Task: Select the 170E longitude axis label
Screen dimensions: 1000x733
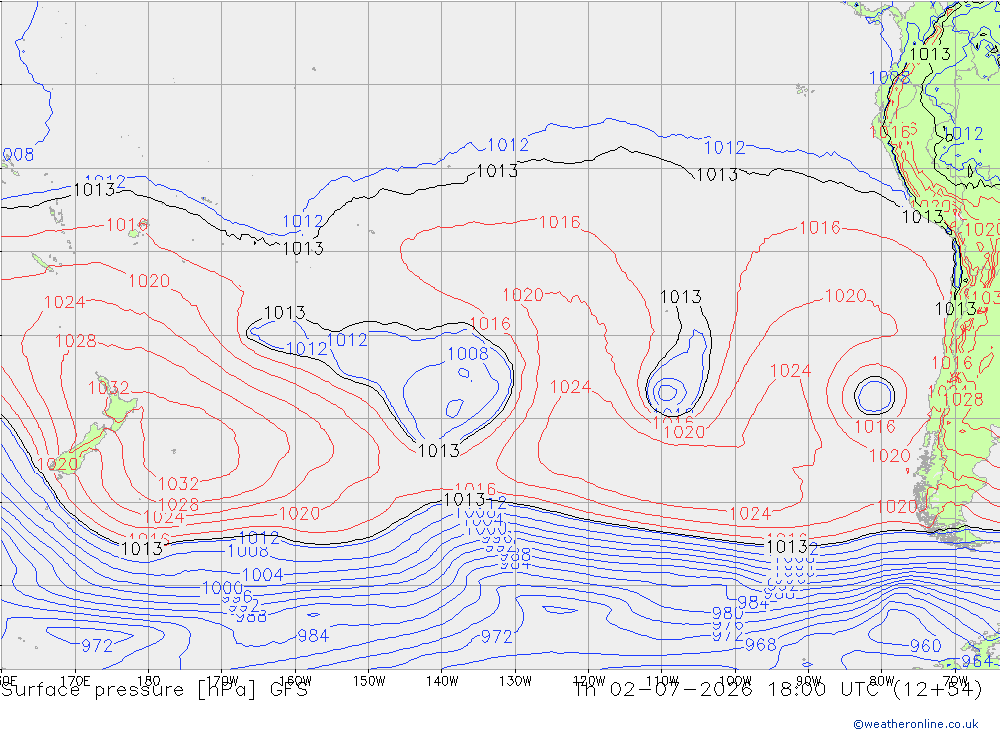Action: [75, 681]
